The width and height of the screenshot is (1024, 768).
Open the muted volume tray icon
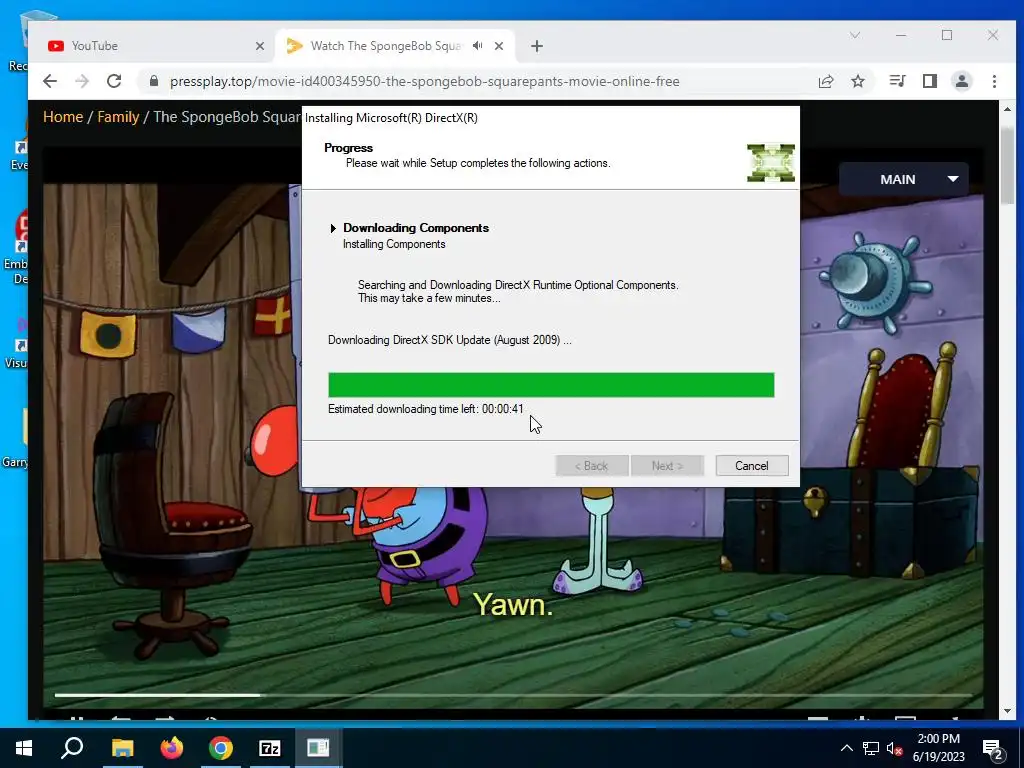point(895,748)
